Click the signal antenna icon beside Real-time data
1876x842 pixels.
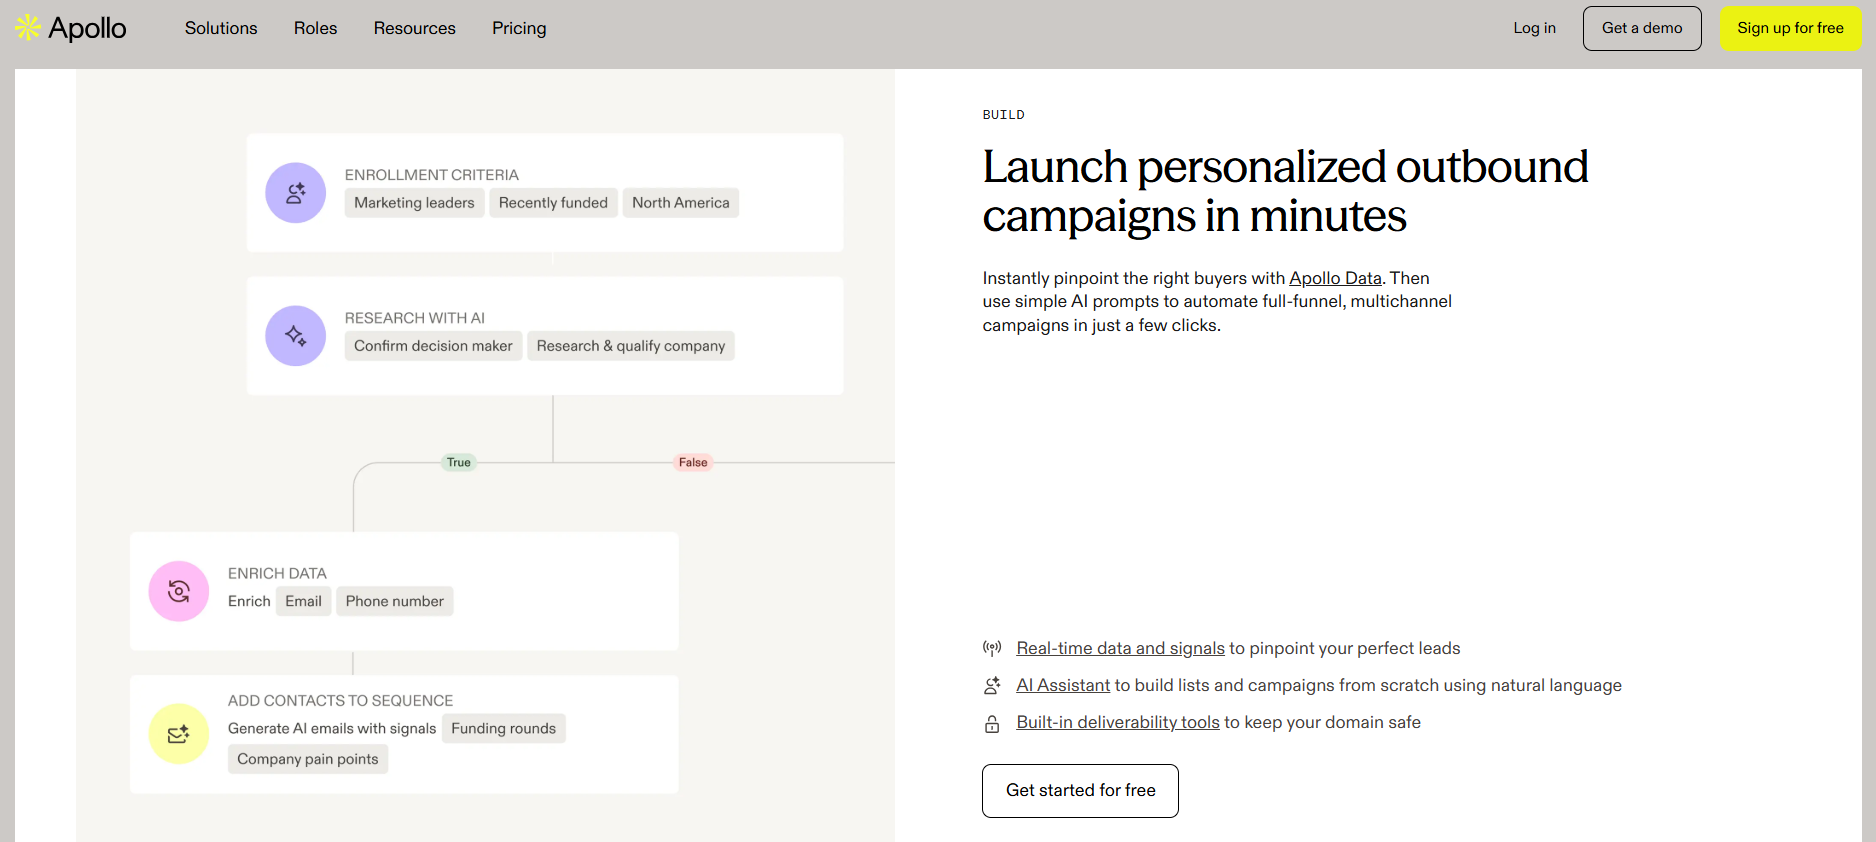point(992,648)
